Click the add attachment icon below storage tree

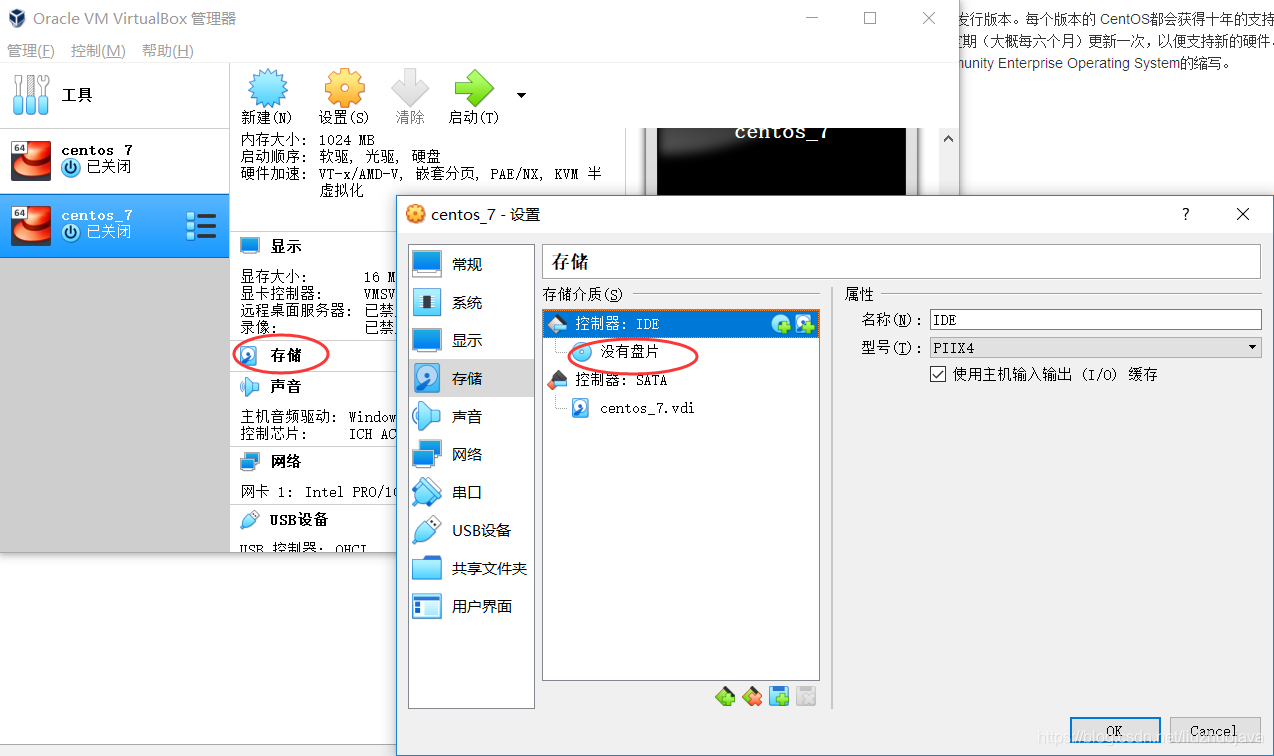780,696
